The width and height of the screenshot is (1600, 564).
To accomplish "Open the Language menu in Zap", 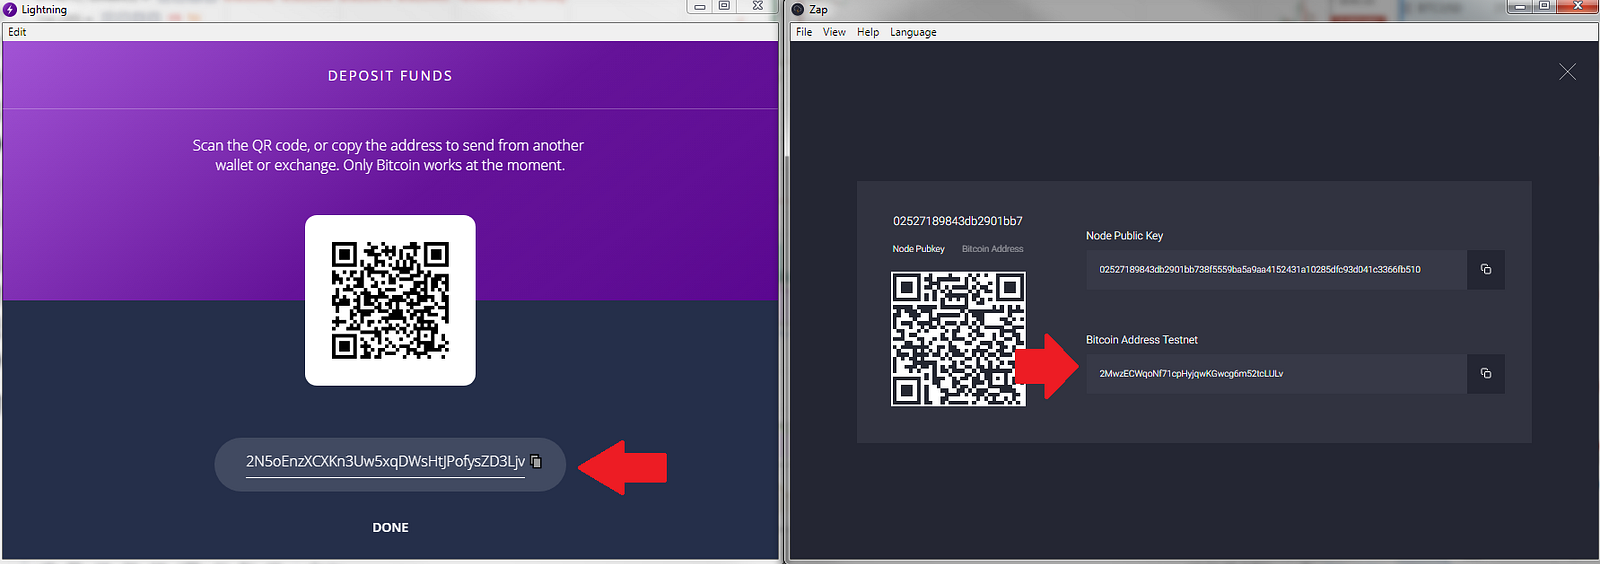I will [x=913, y=32].
